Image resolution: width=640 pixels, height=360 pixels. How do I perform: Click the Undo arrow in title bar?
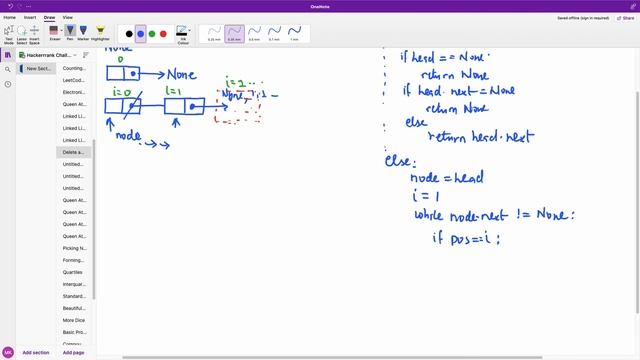11,6
